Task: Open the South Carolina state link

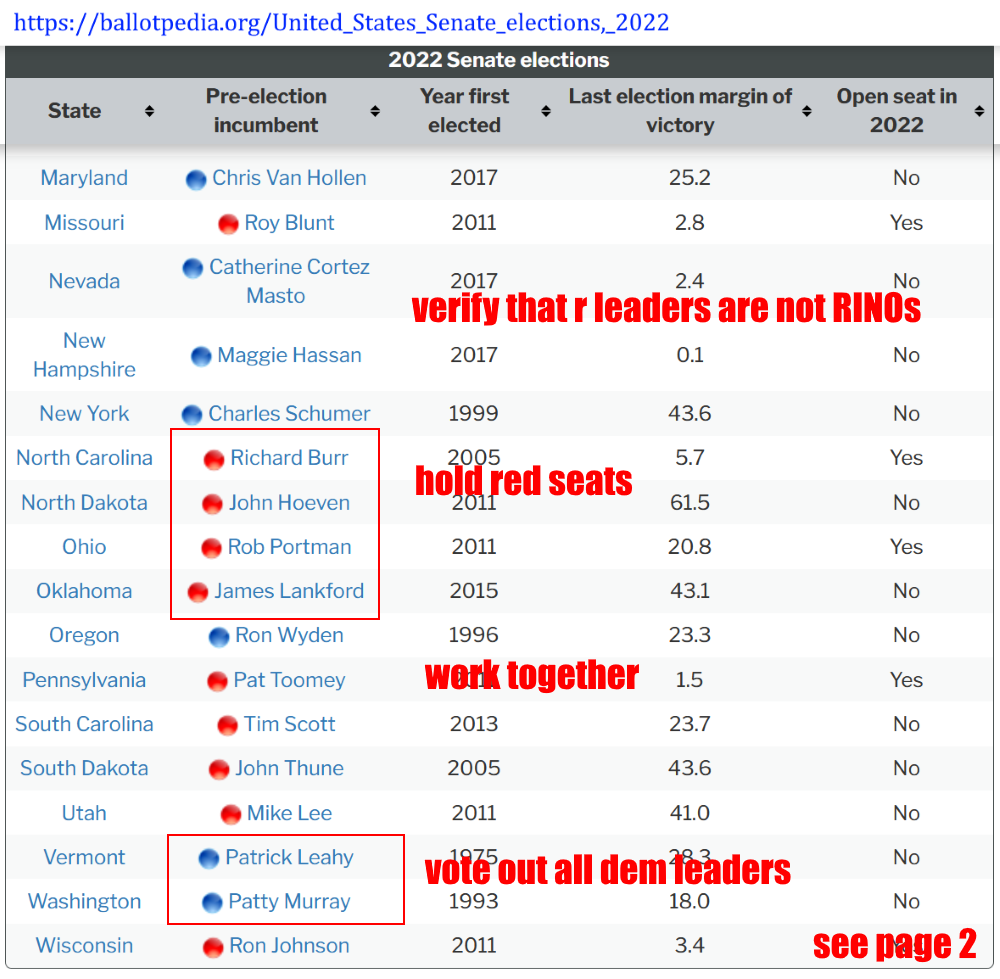Action: 84,724
